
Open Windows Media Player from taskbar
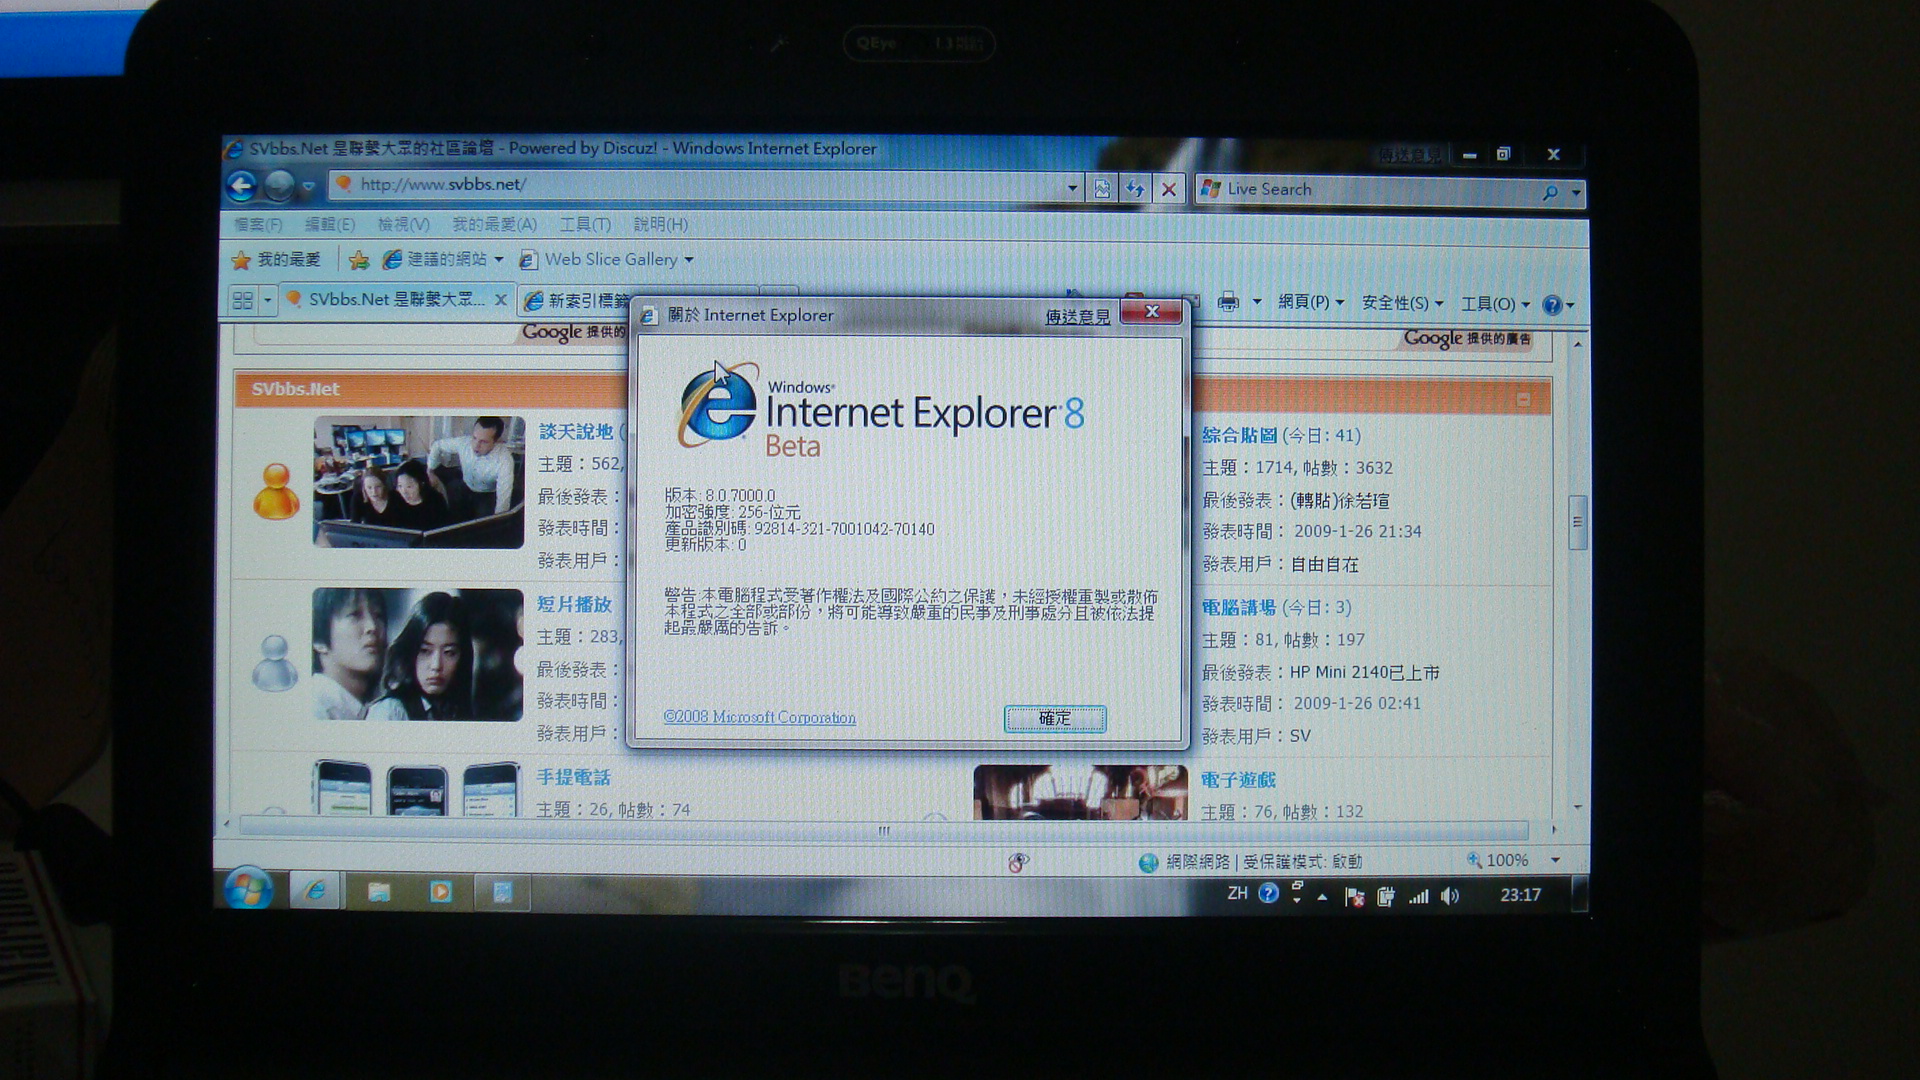pos(441,891)
